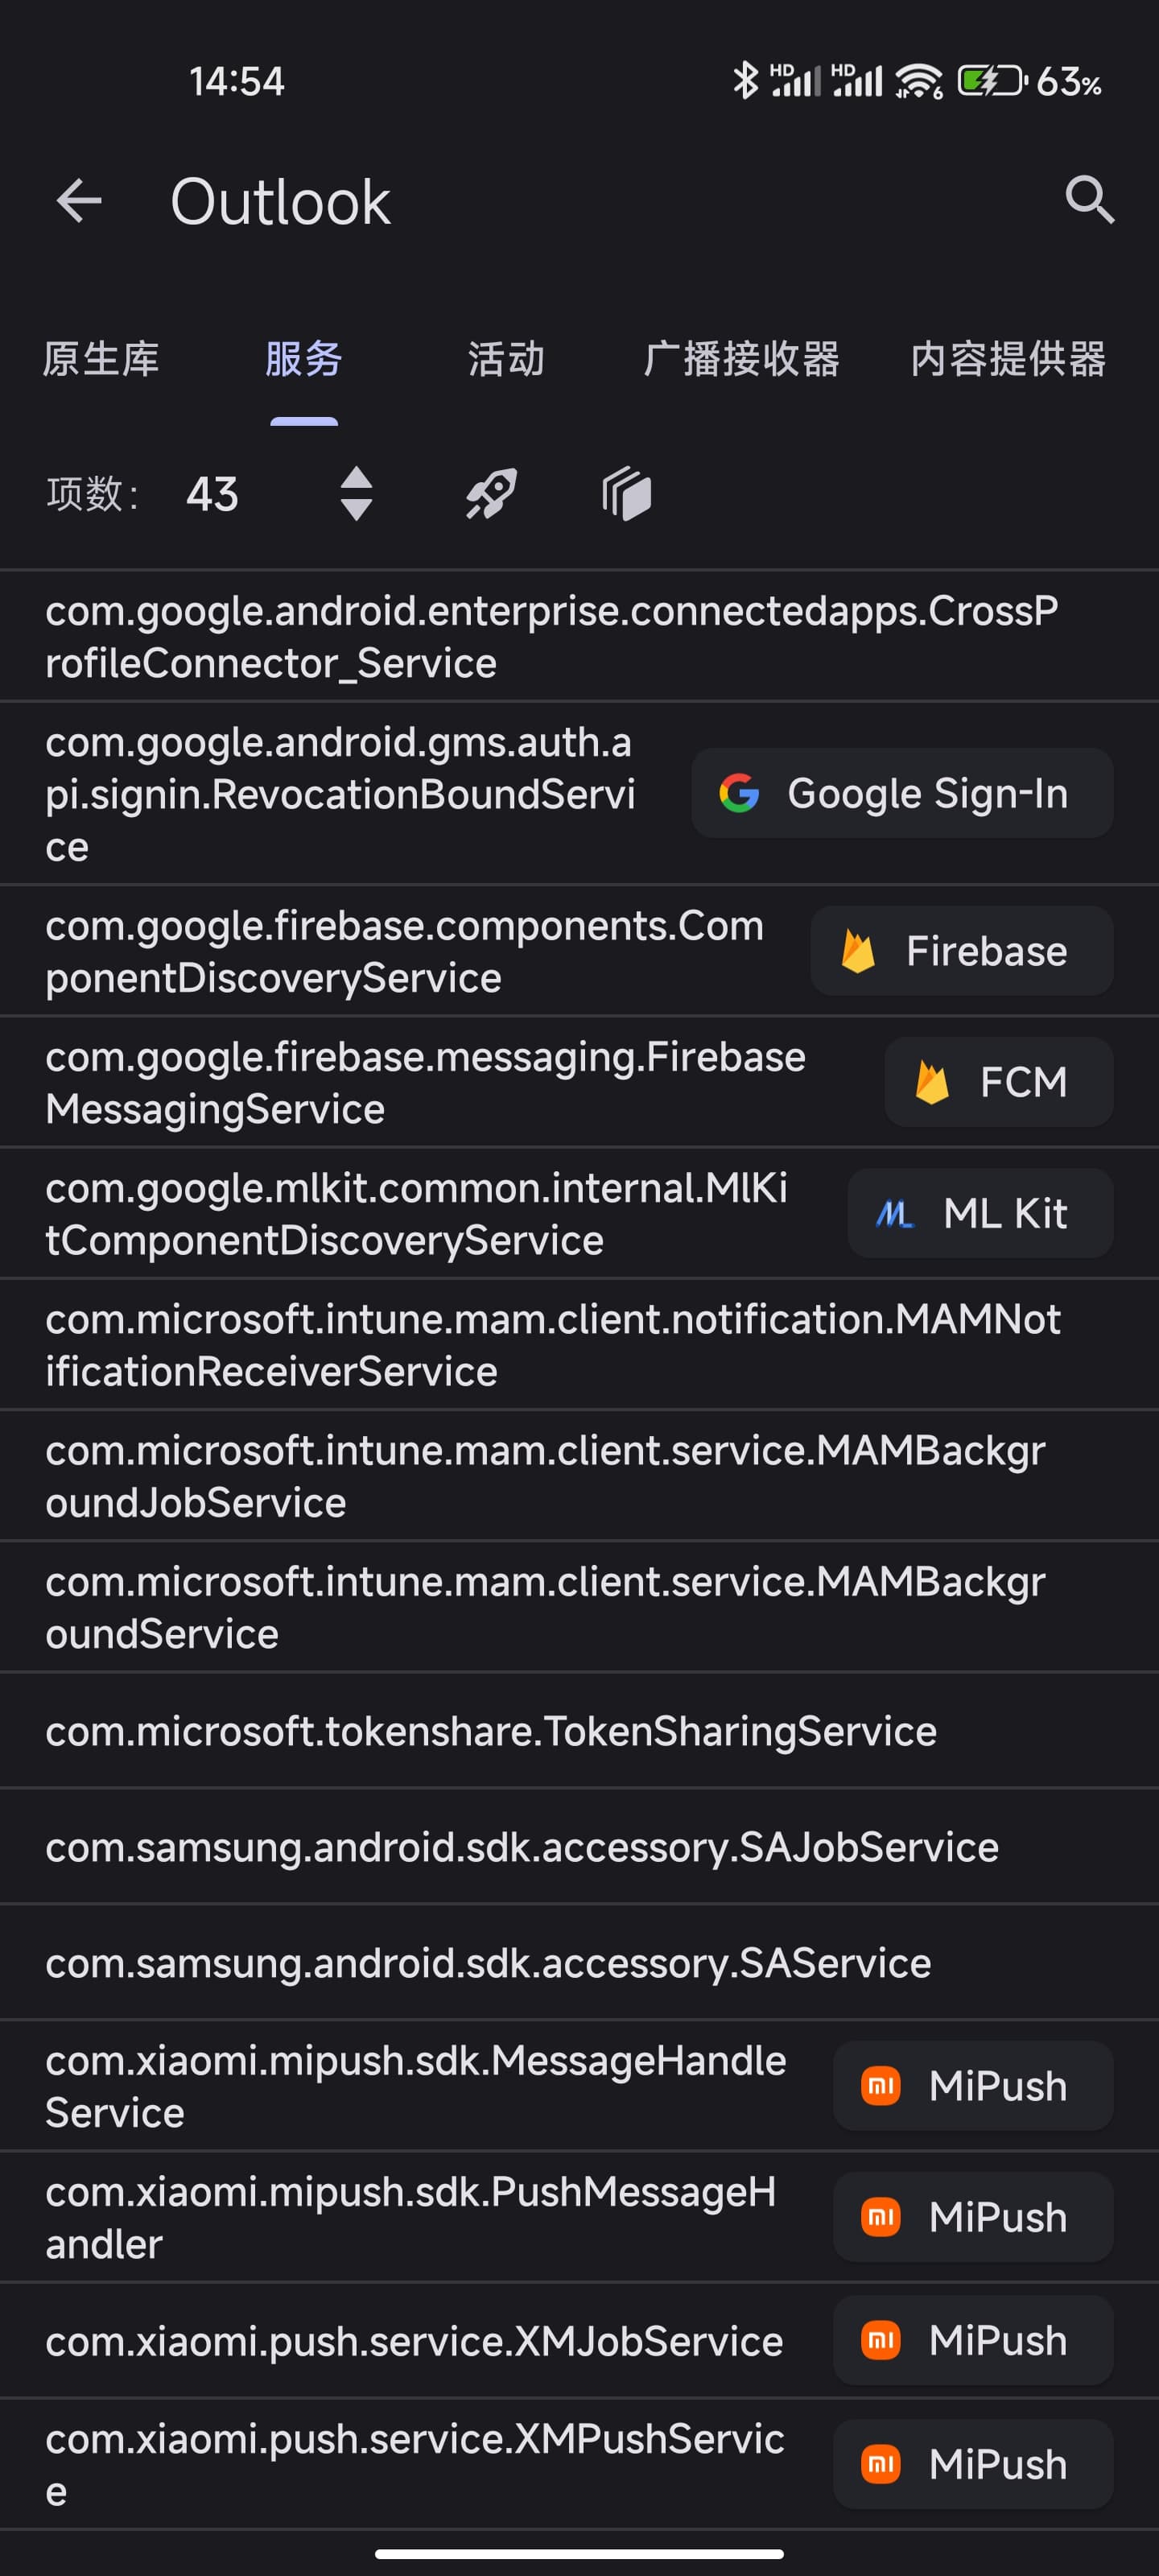Tap the FCM label chip
Image resolution: width=1159 pixels, height=2576 pixels.
(998, 1082)
